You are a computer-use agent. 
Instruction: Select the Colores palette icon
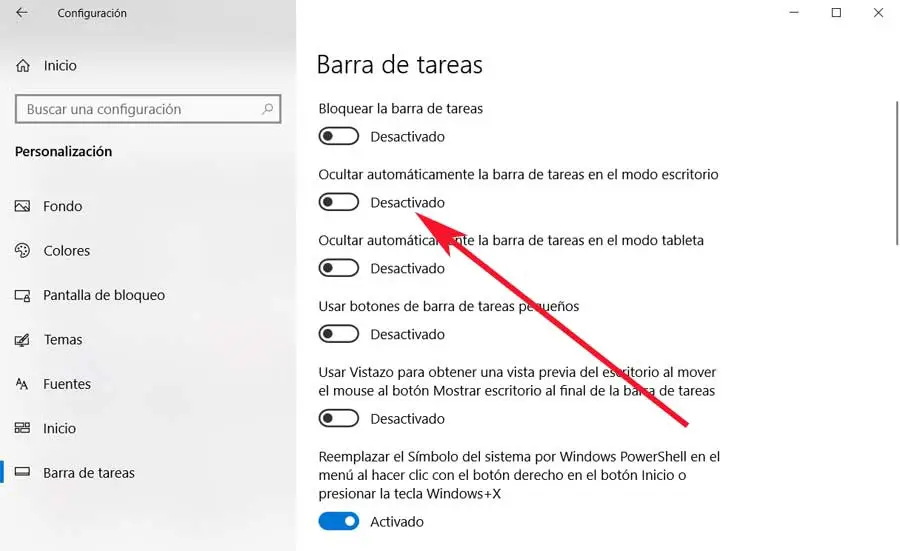22,250
